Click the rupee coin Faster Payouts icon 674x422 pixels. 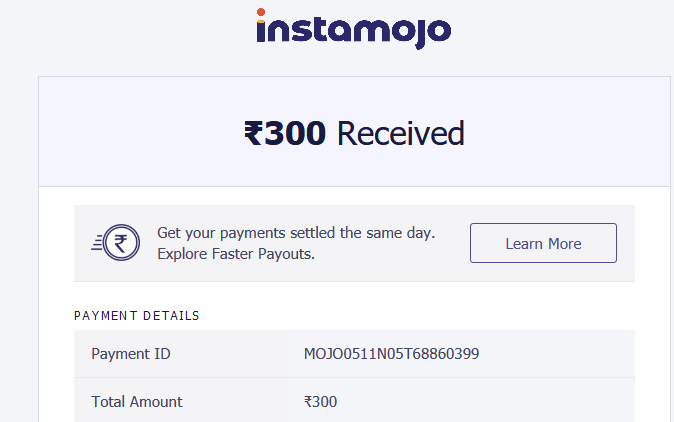[x=121, y=242]
